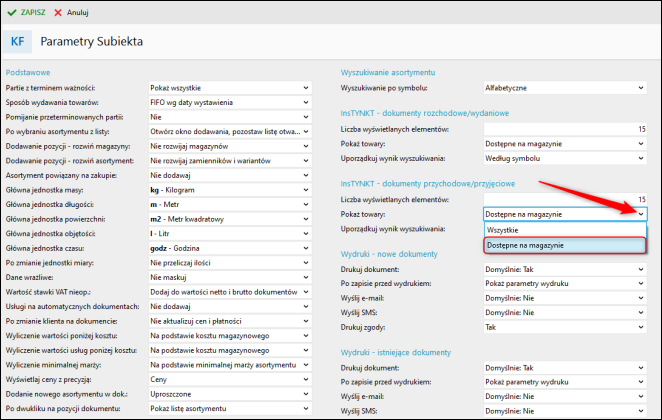The height and width of the screenshot is (420, 662).
Task: Open Uporządkuj wynik wyszukiwania: Według symbolu dropdown
Action: 565,159
